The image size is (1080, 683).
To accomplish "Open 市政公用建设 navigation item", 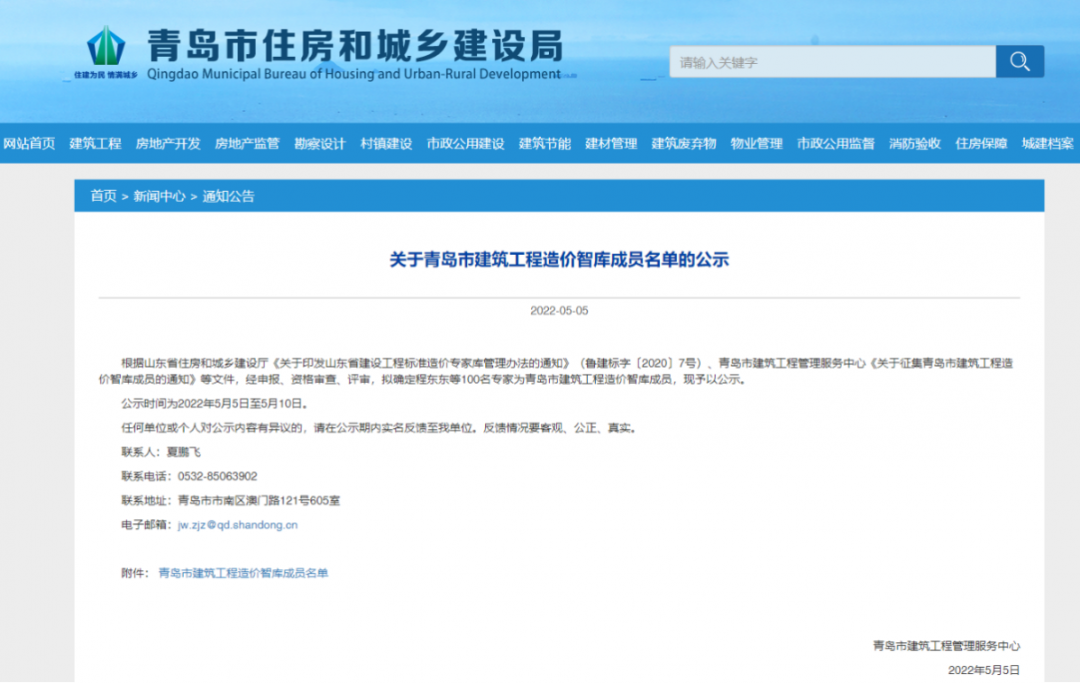I will pos(465,143).
